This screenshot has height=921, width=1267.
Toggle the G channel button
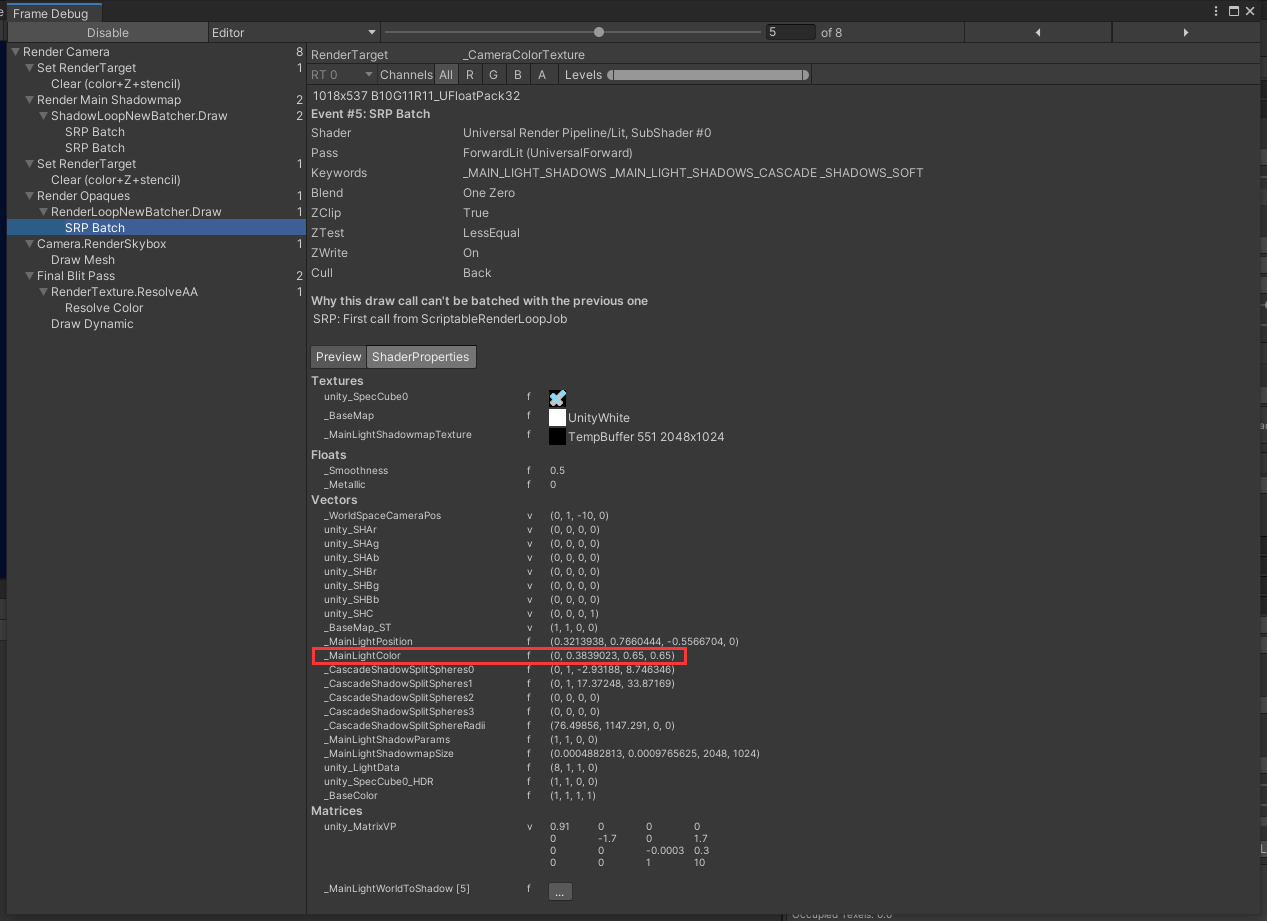(493, 75)
